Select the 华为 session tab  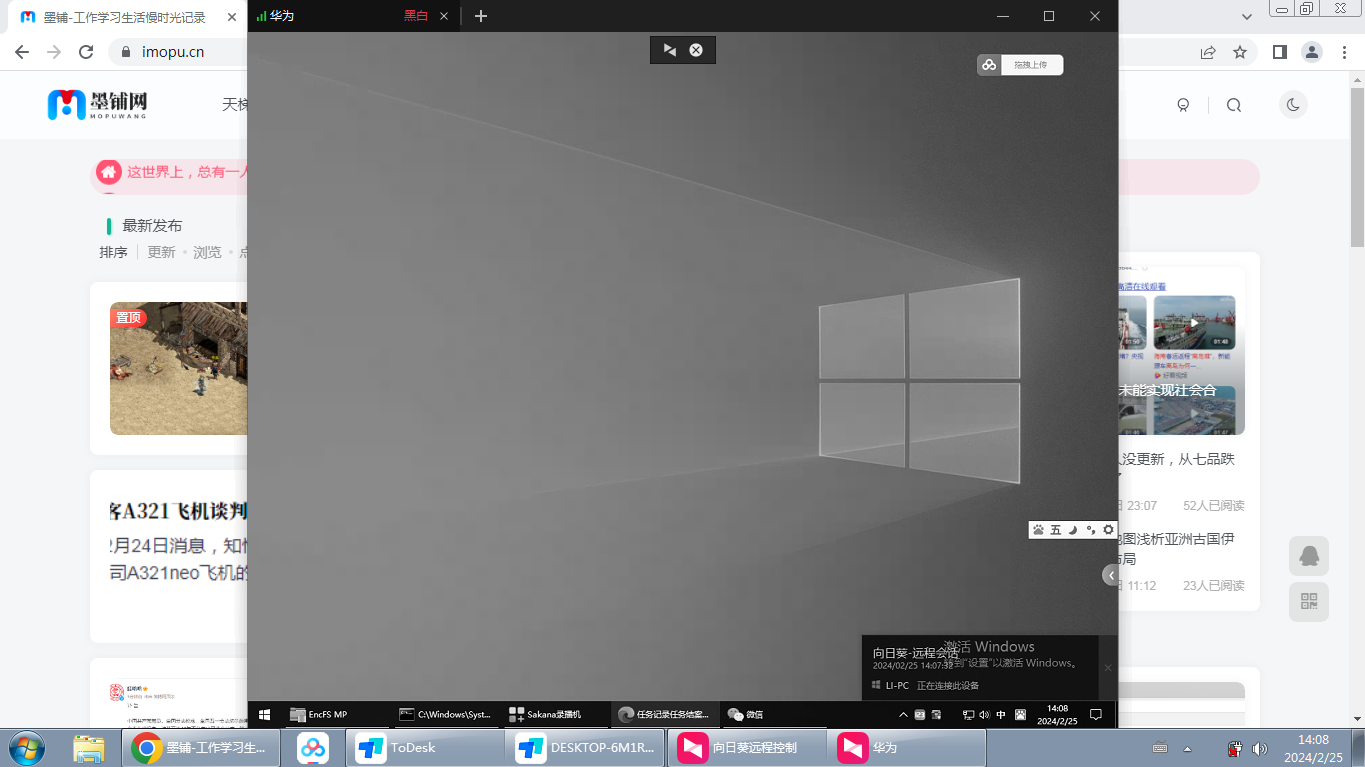(282, 16)
